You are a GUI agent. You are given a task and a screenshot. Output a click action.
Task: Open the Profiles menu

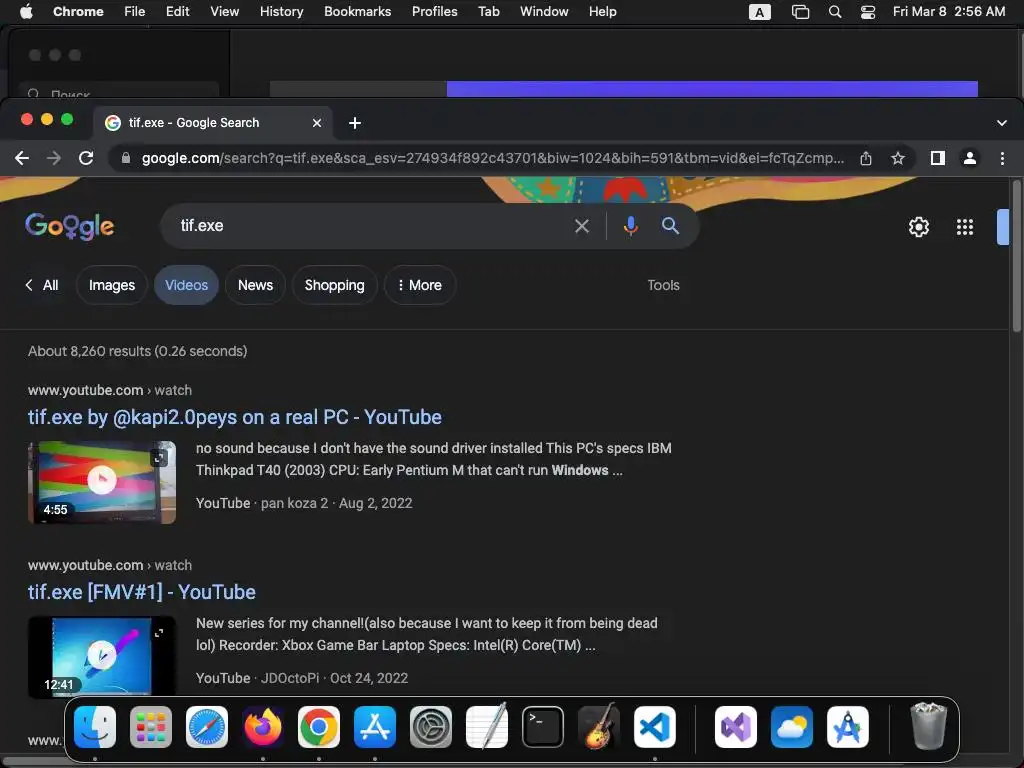[x=434, y=12]
